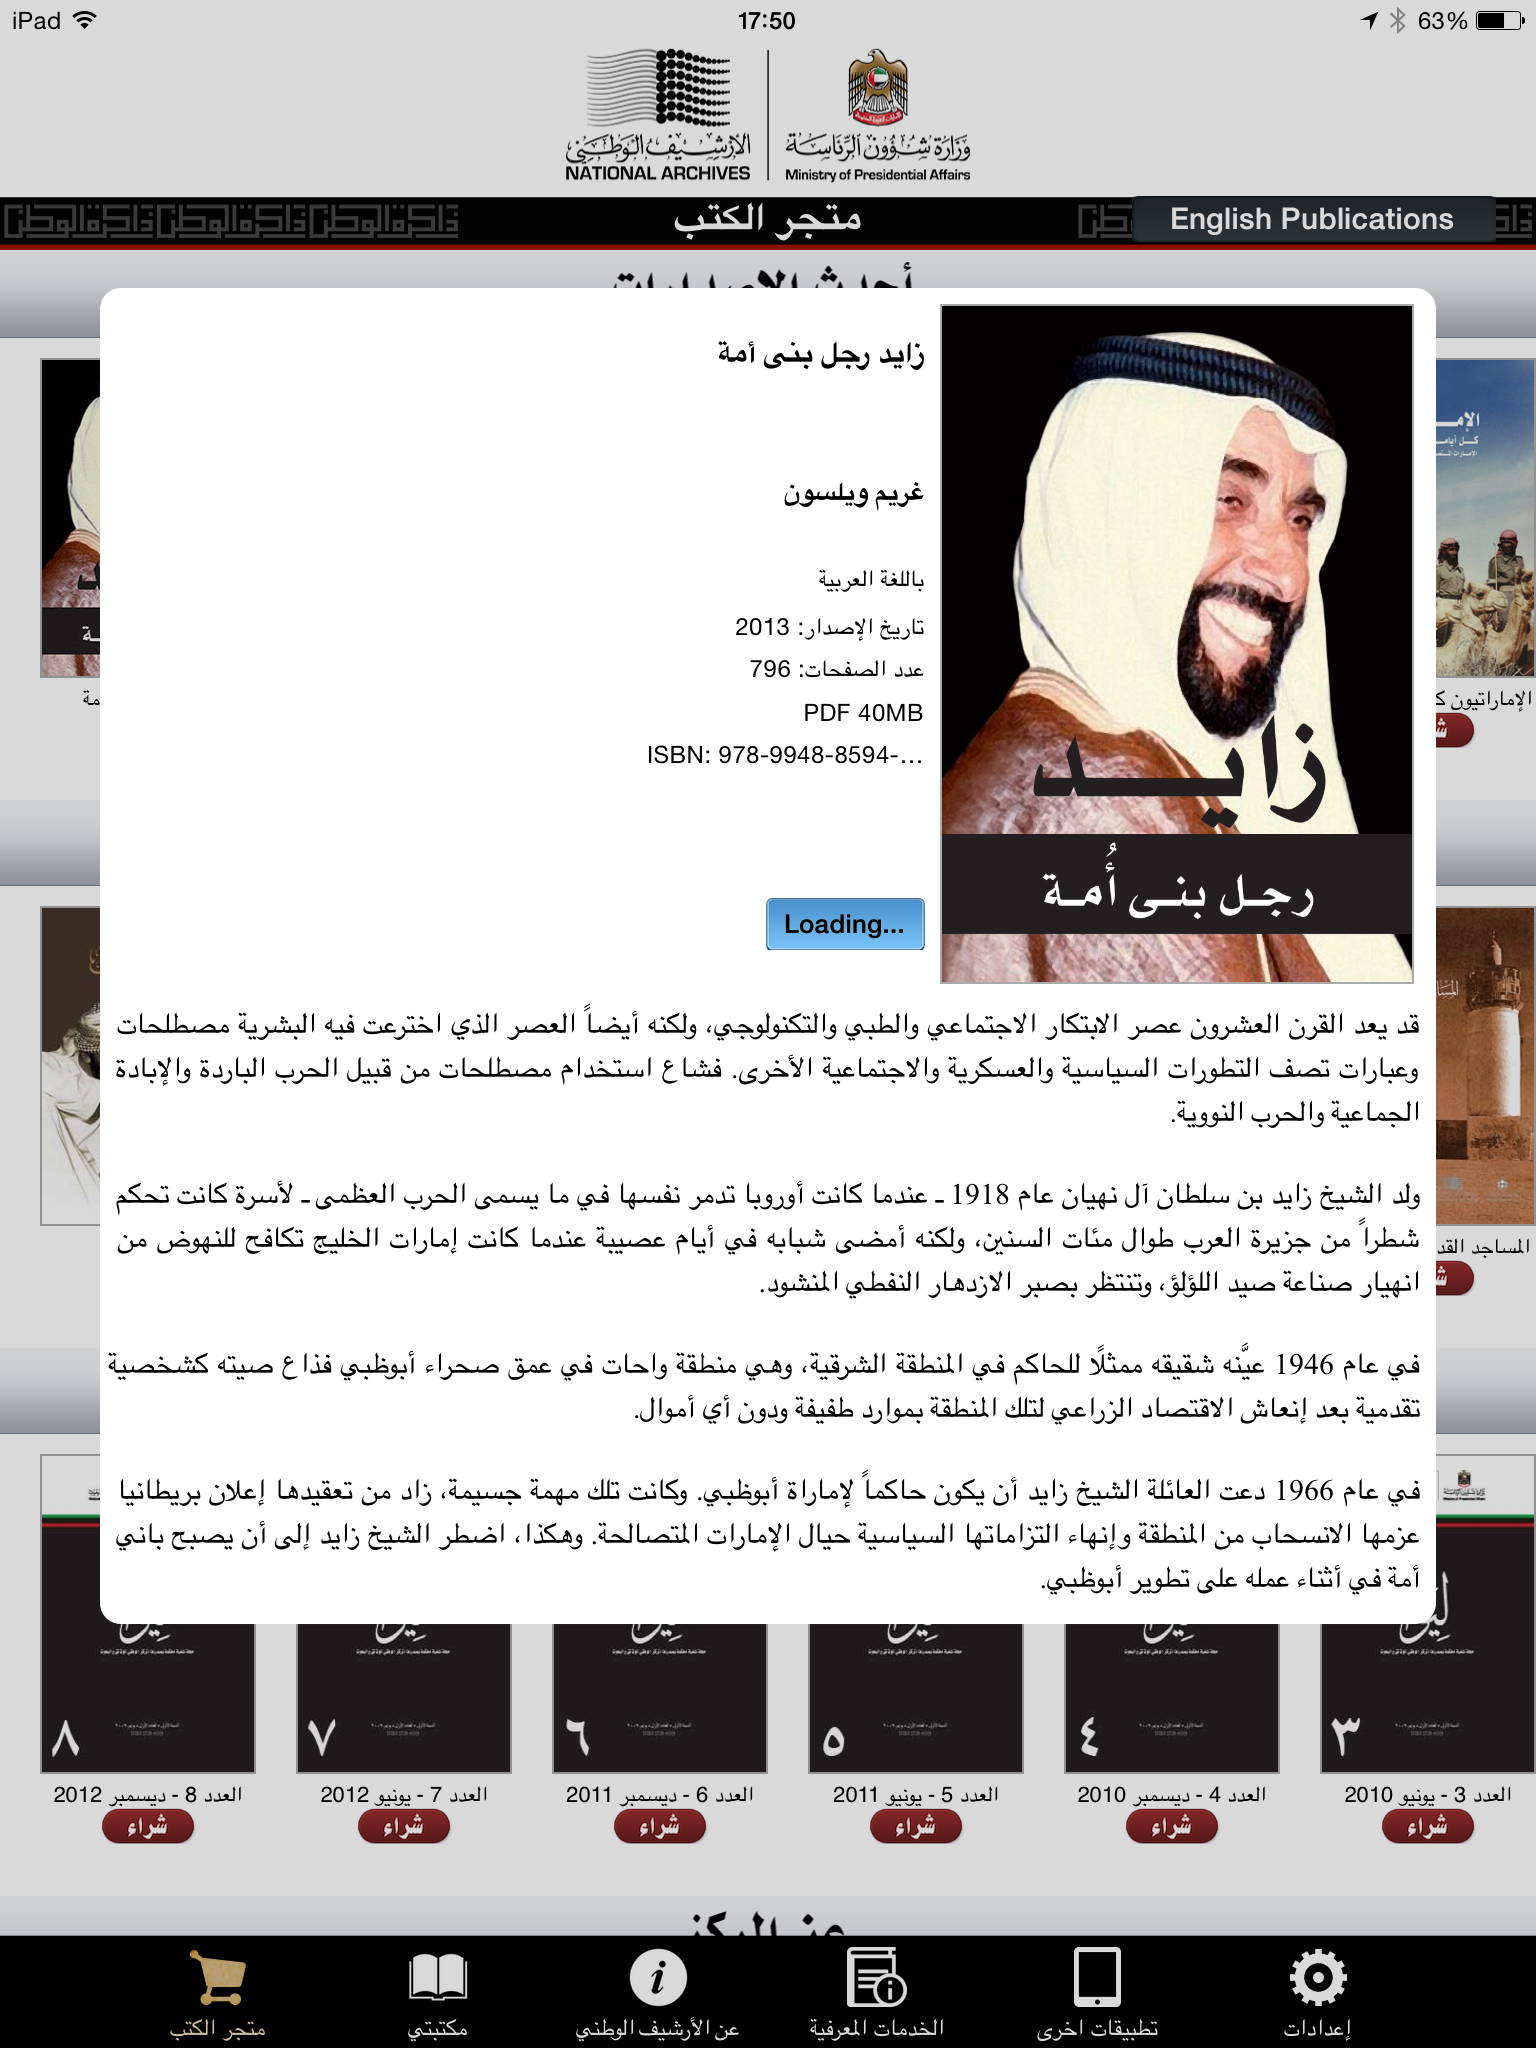Tap the camel riders book cover at right
The height and width of the screenshot is (2048, 1536).
[1486, 518]
